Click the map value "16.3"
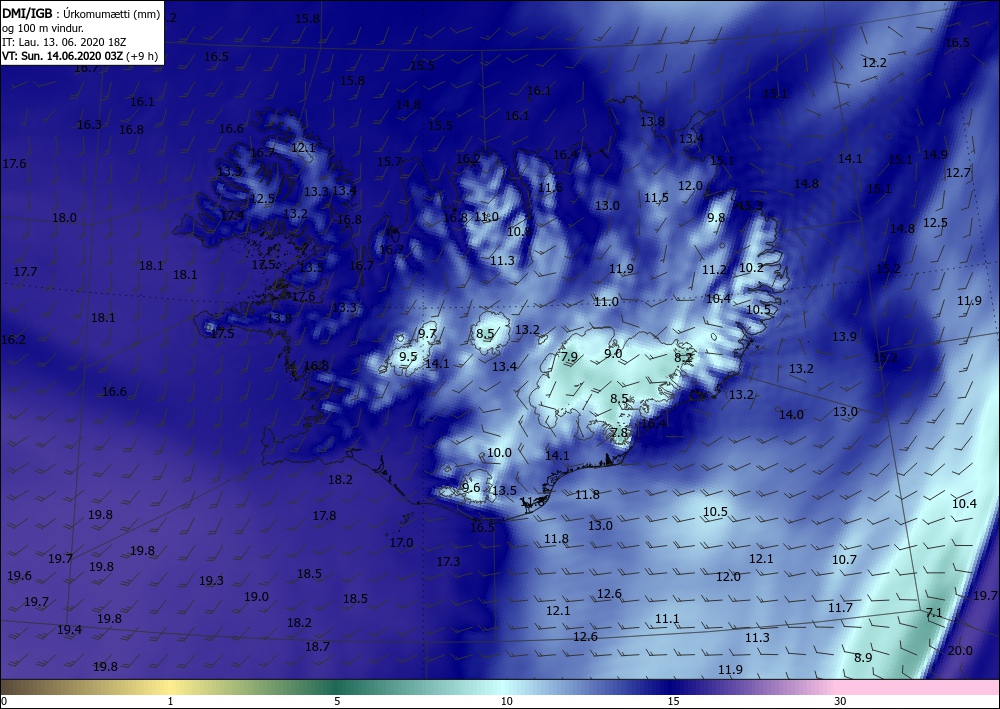The image size is (1000, 709). [x=89, y=124]
